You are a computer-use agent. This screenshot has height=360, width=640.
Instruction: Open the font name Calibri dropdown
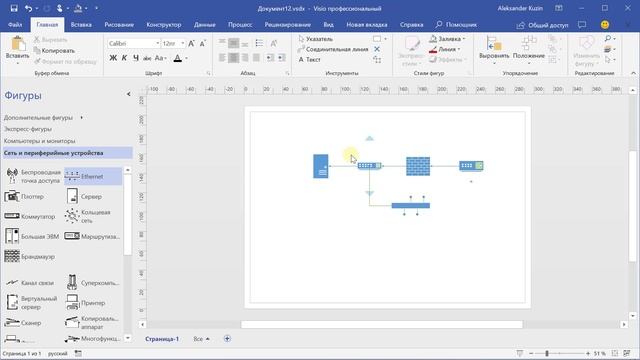tap(158, 43)
